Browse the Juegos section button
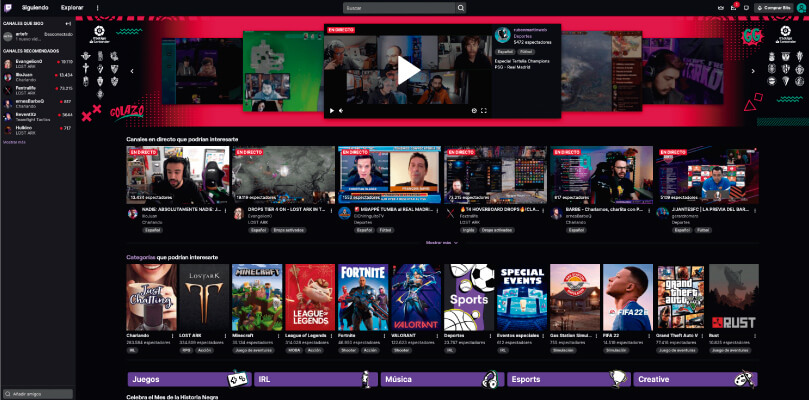Image resolution: width=809 pixels, height=400 pixels. (x=189, y=379)
